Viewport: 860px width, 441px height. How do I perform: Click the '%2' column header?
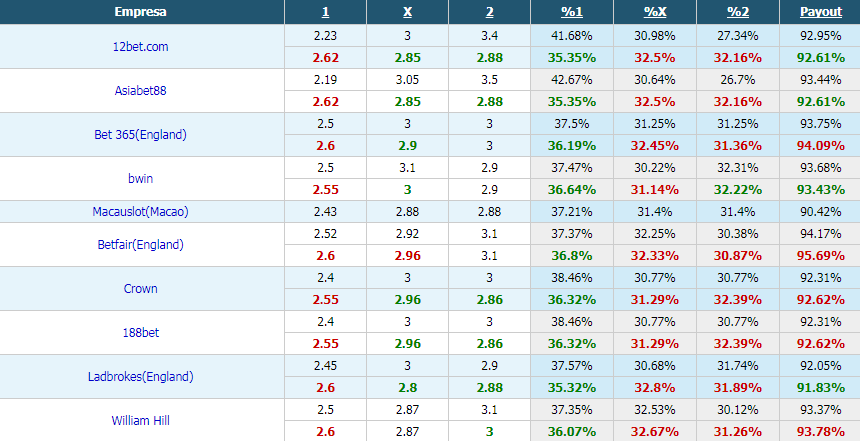click(x=738, y=12)
